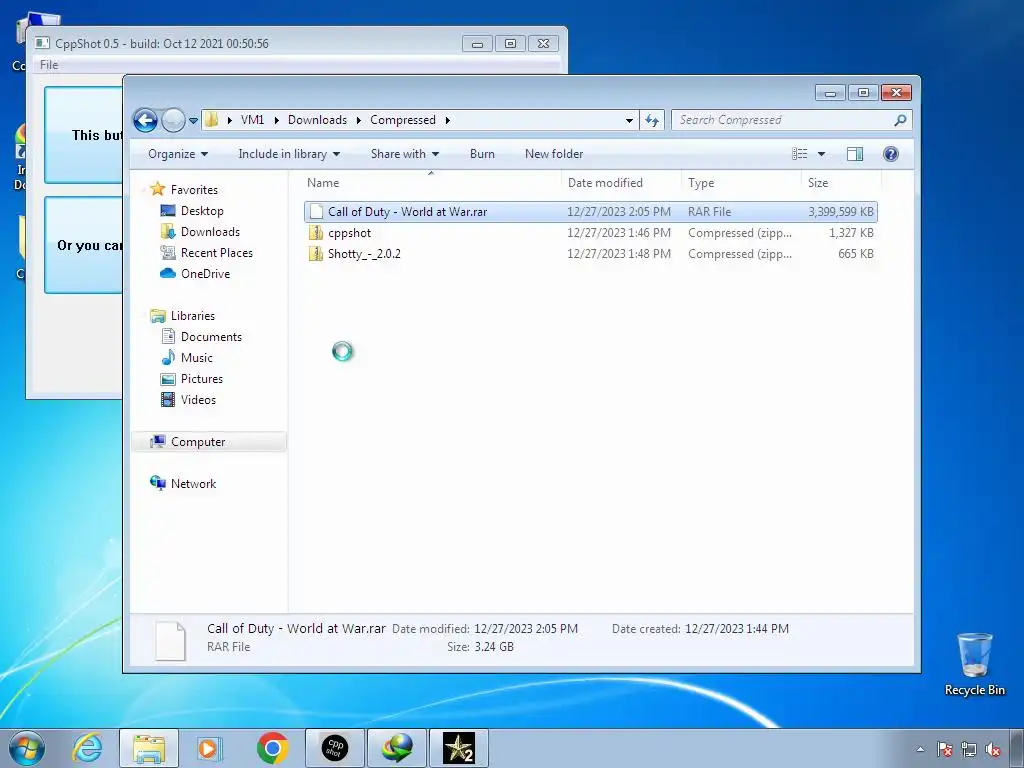
Task: Sort by the Type column header
Action: tap(741, 183)
